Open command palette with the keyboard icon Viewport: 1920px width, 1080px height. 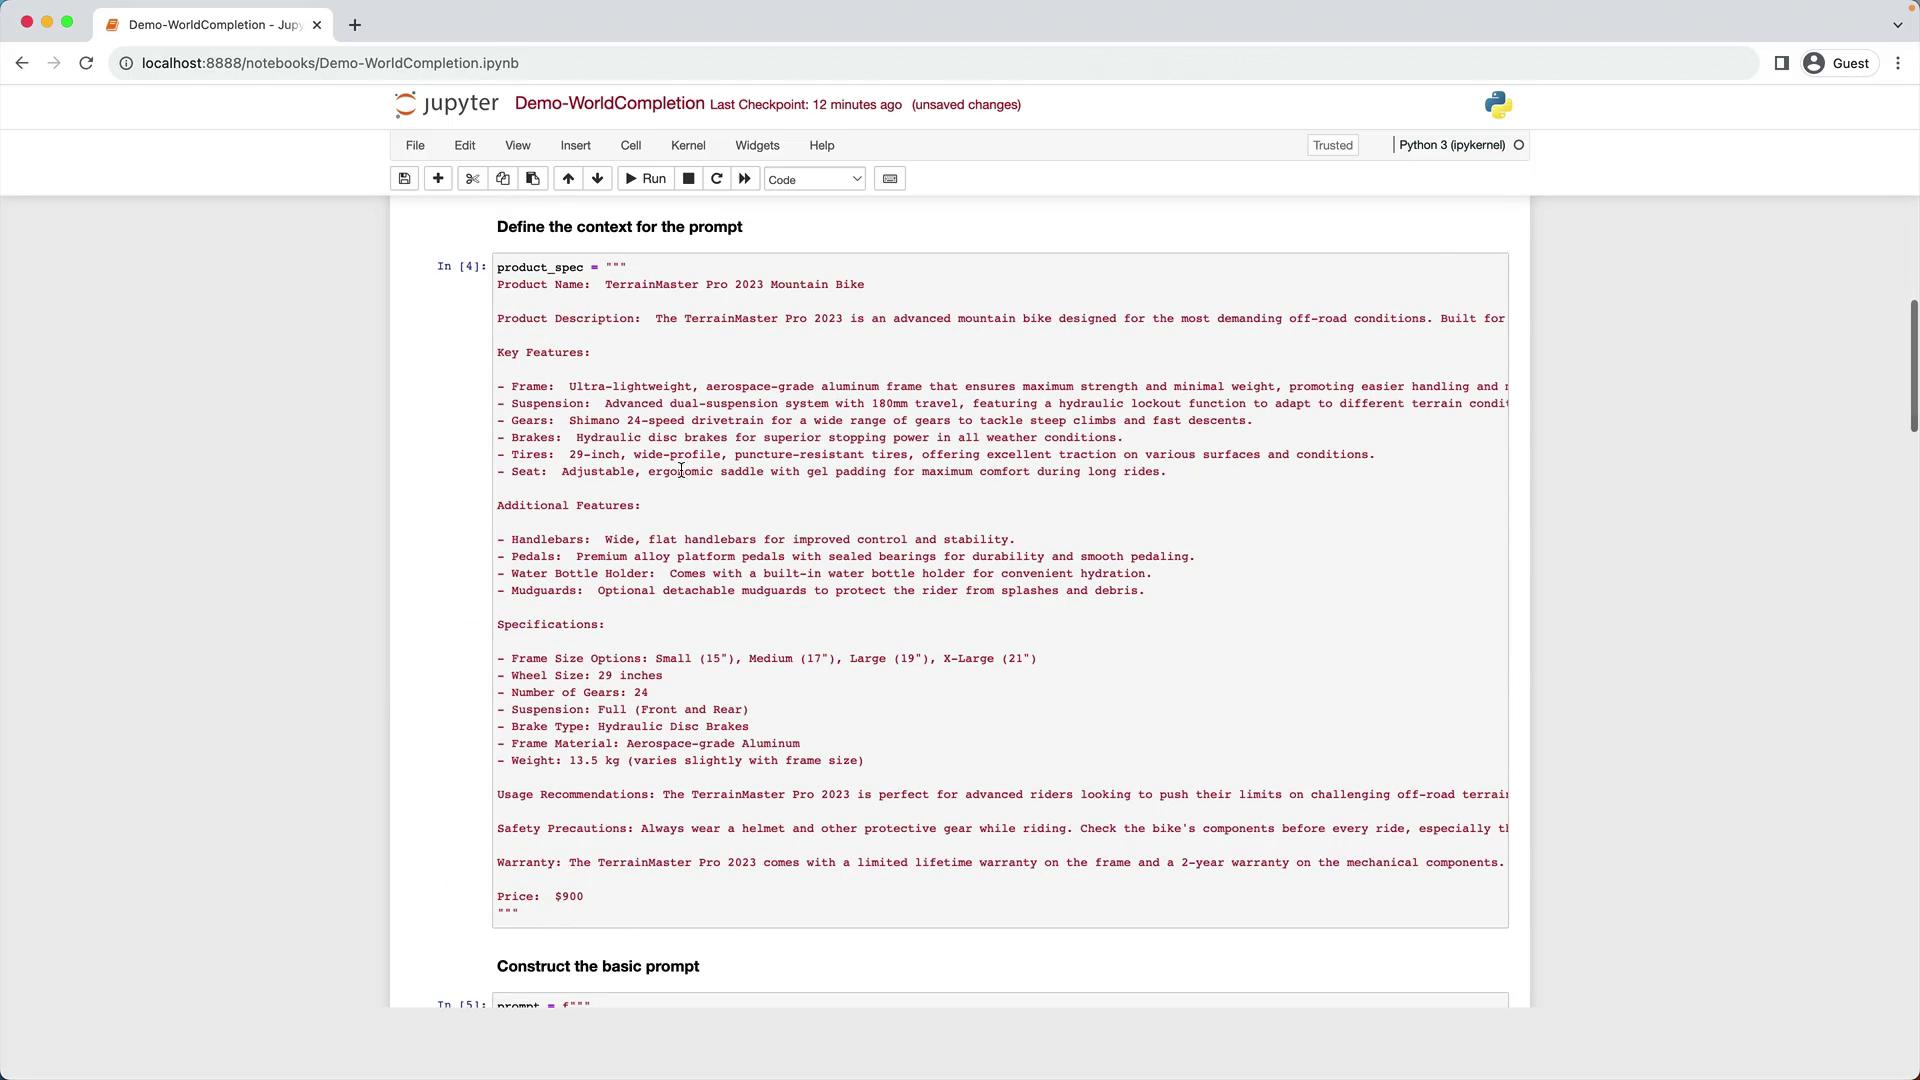click(x=889, y=179)
